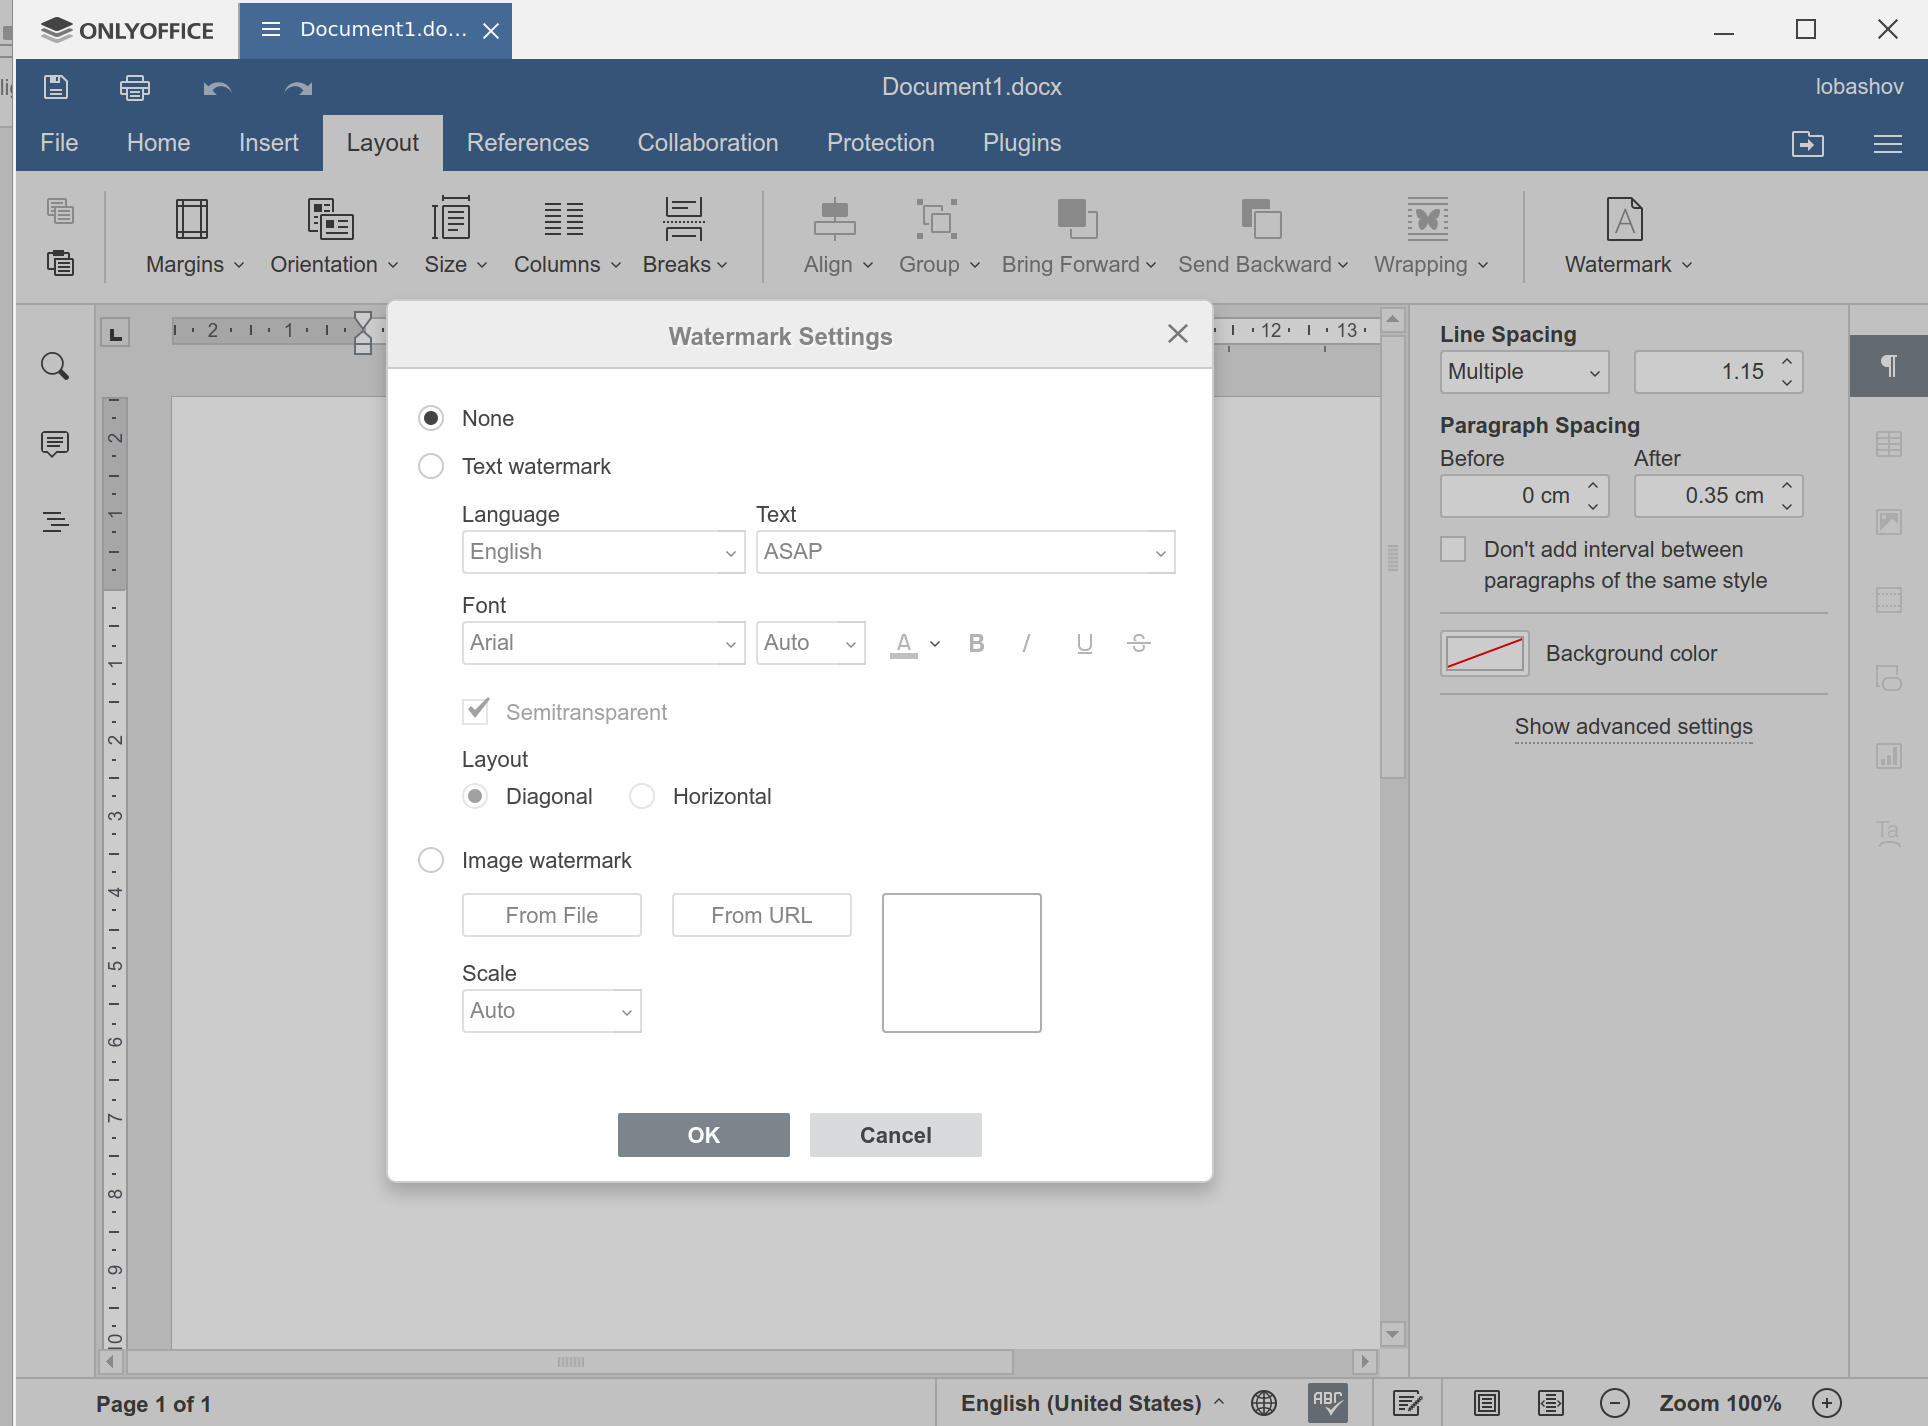Open the search icon in left sidebar
Screen dimensions: 1928x1426
(55, 366)
